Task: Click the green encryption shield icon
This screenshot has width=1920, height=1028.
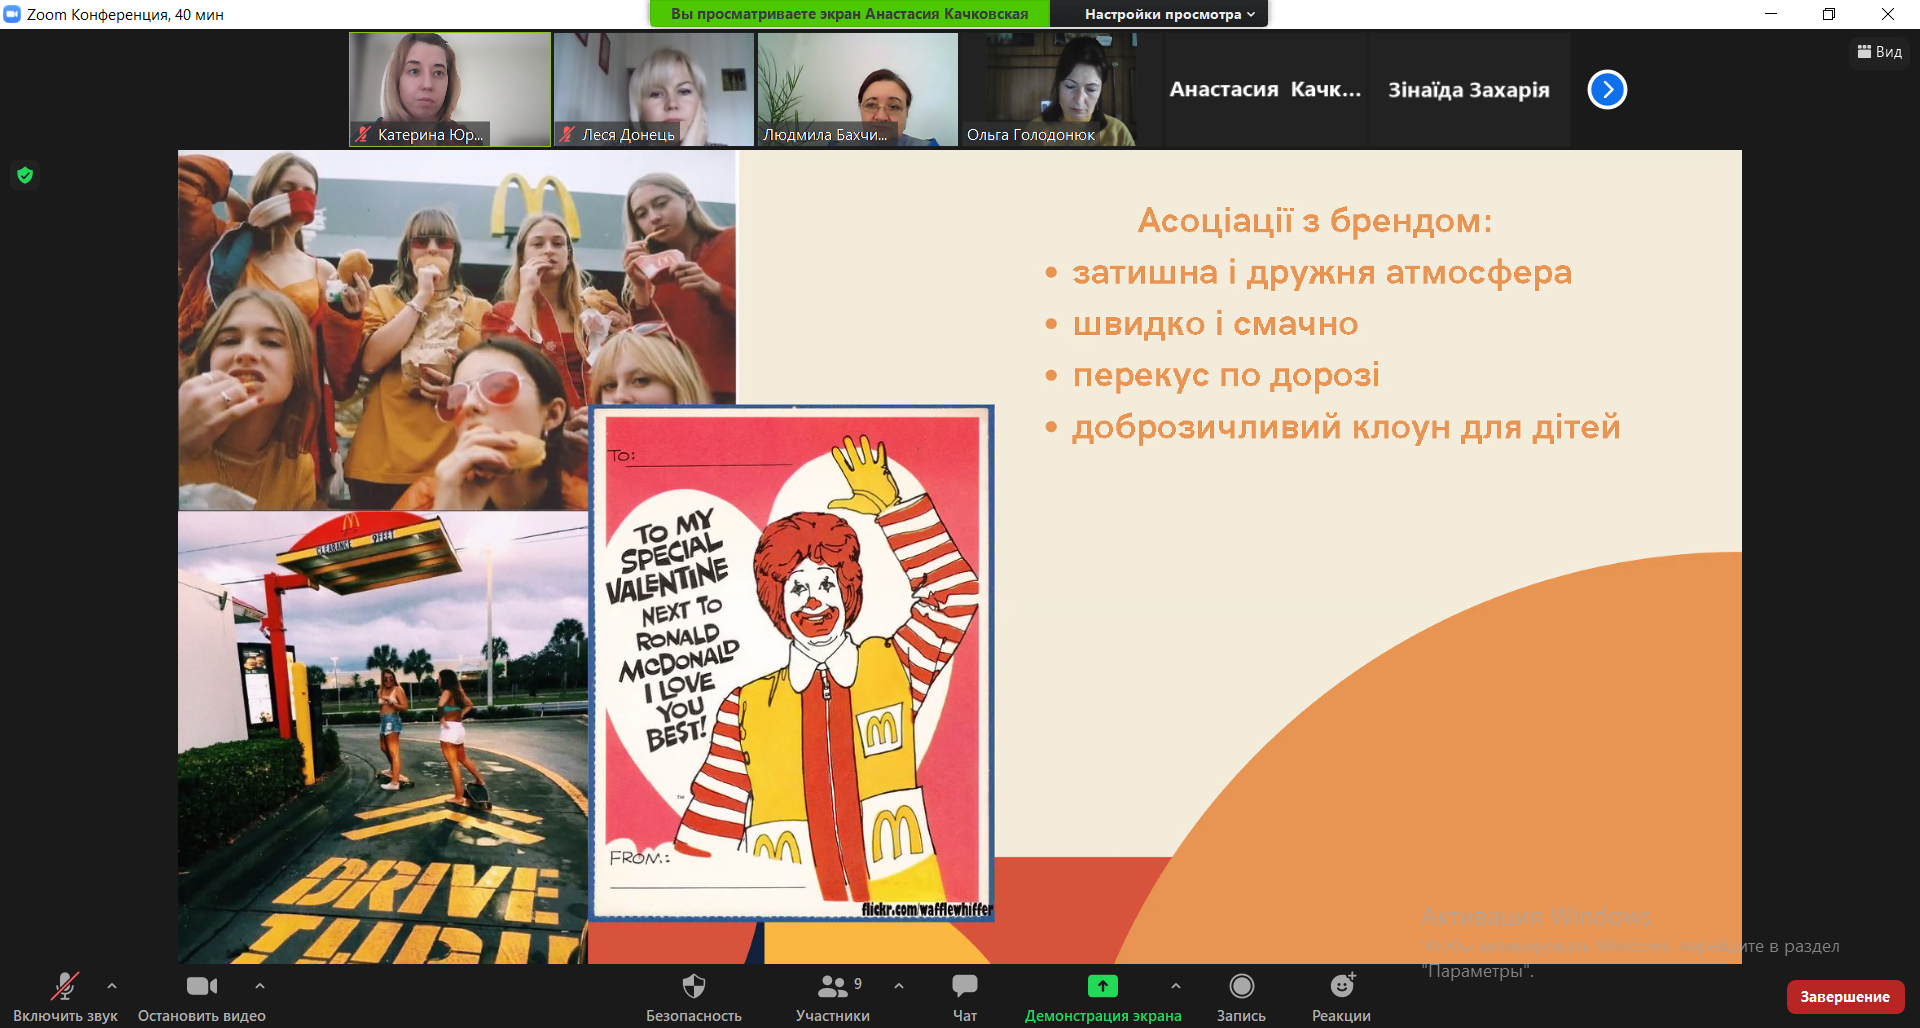Action: [x=25, y=175]
